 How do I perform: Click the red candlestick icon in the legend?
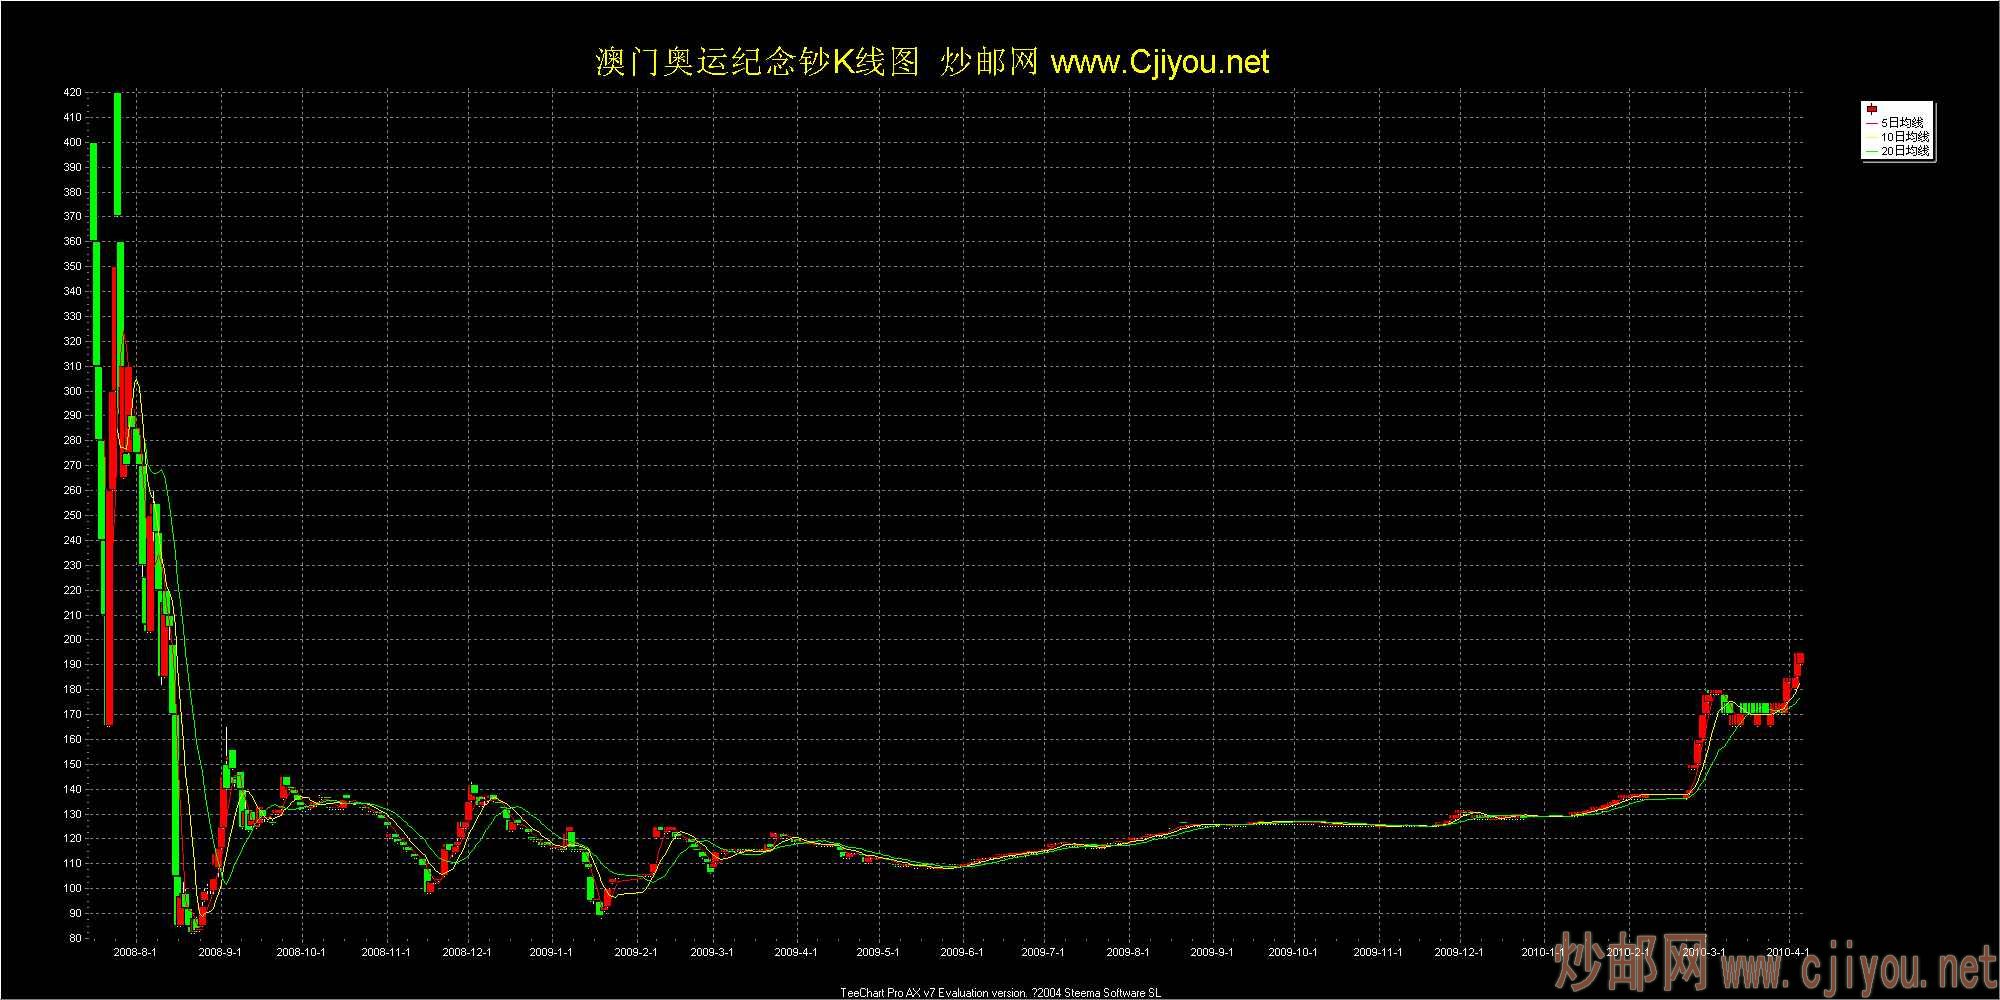click(1871, 109)
